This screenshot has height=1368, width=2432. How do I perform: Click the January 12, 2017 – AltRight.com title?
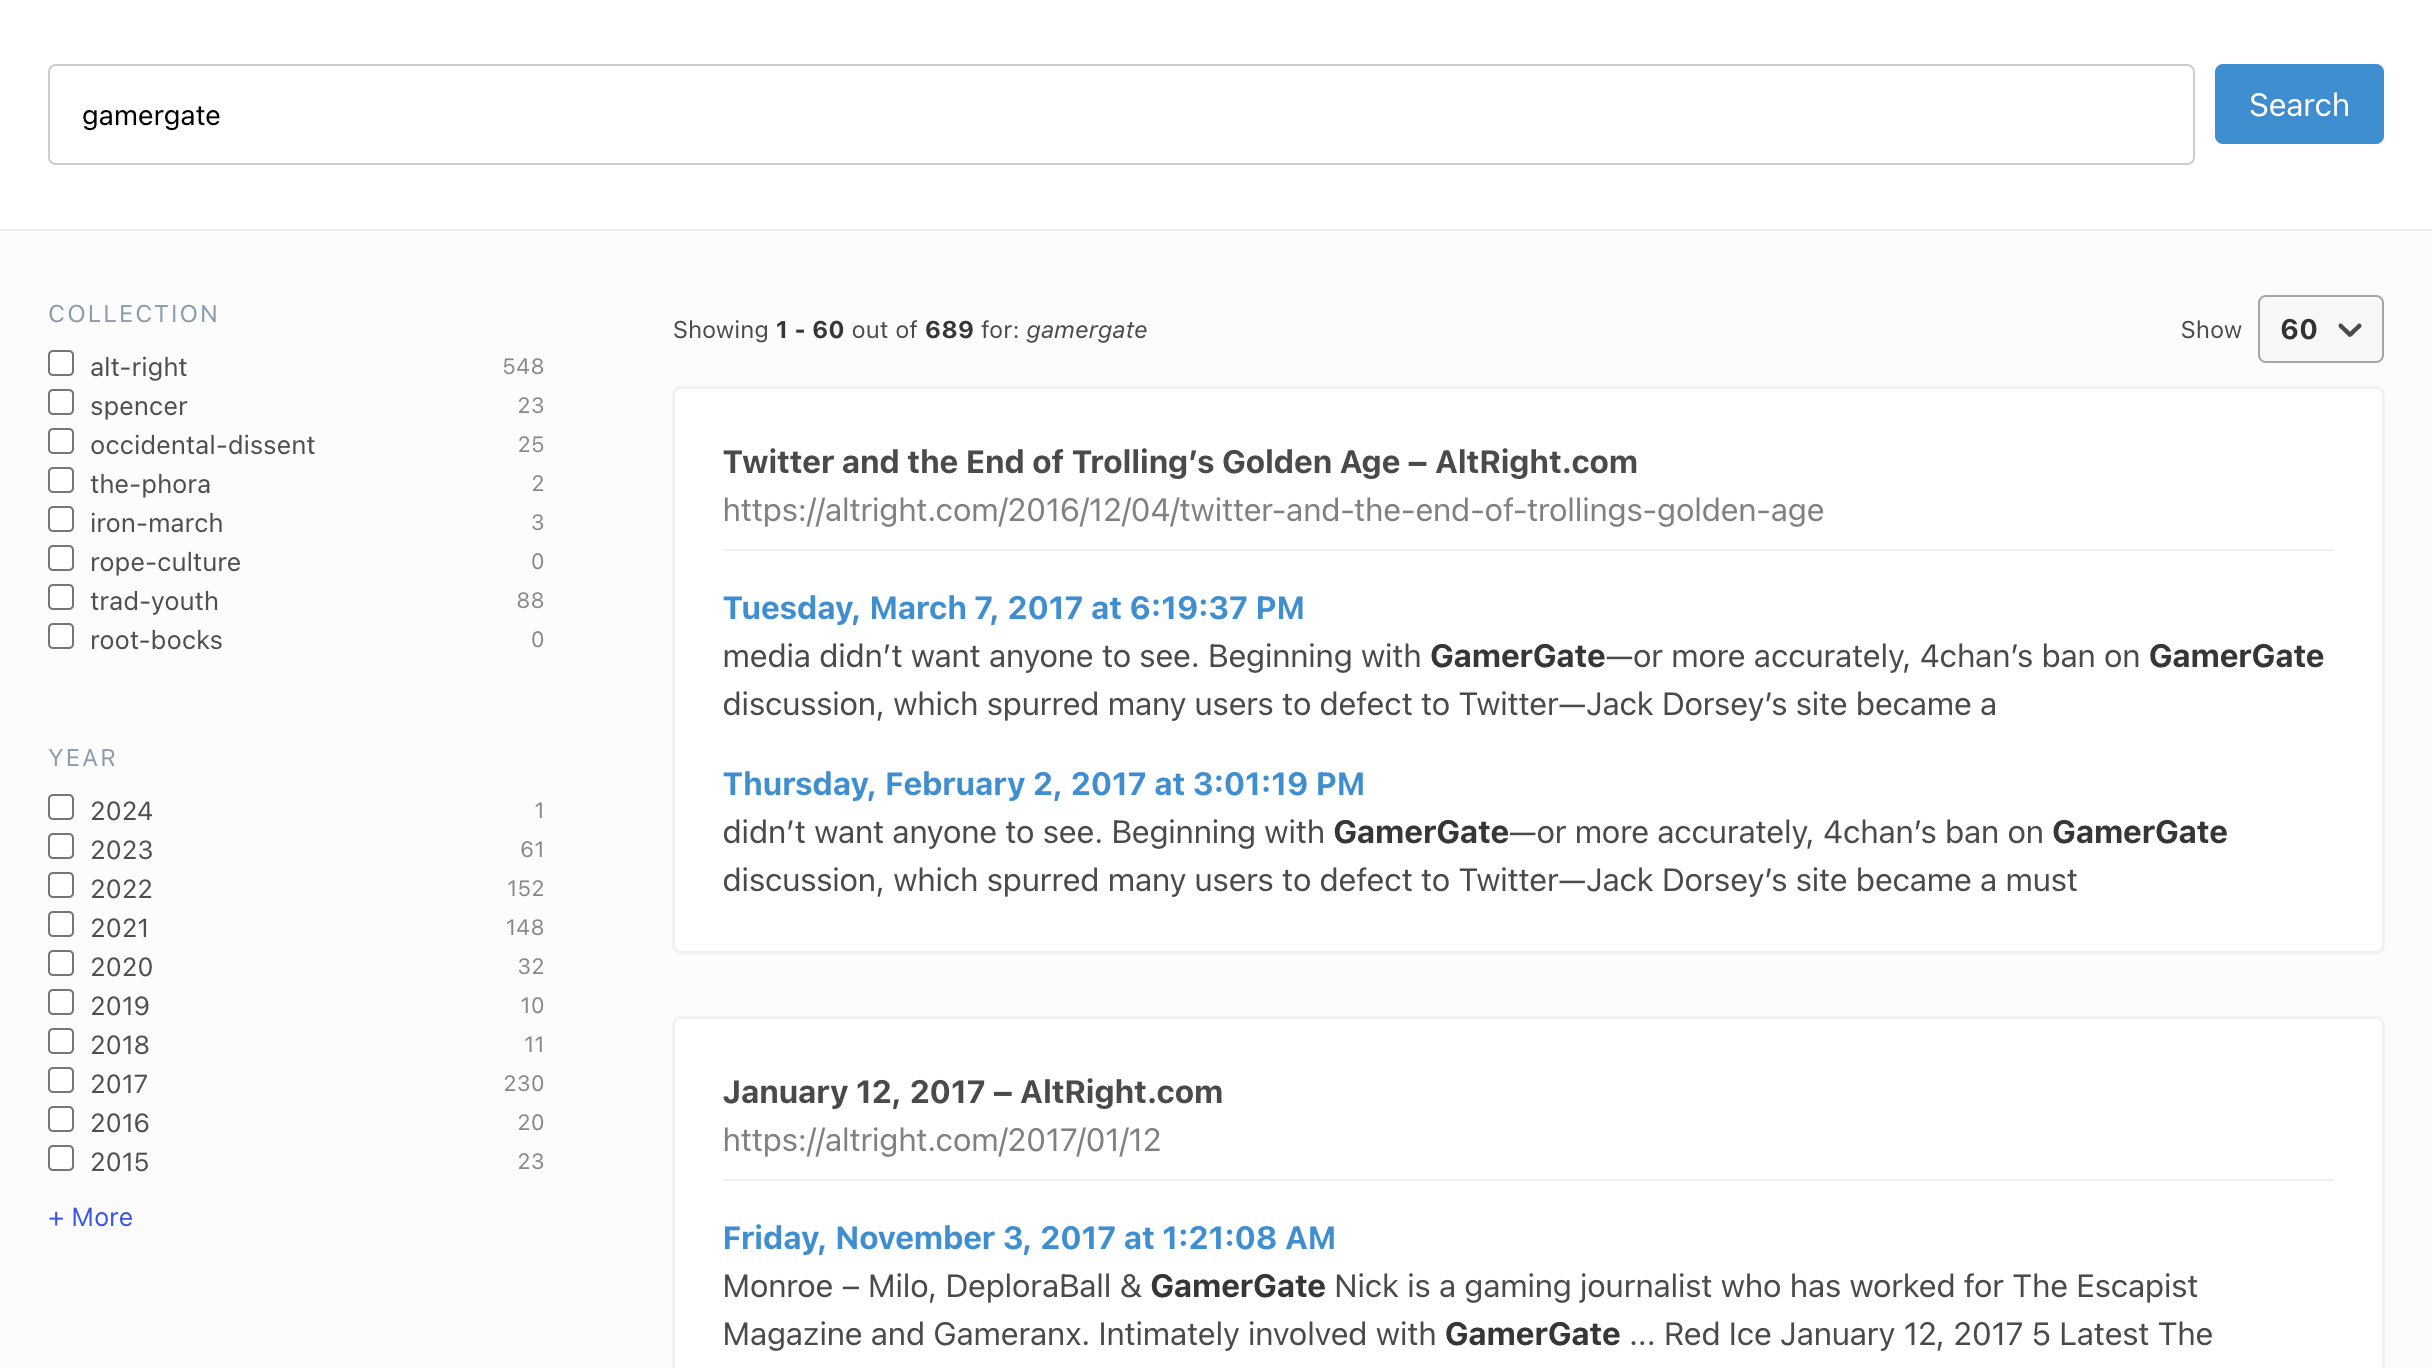click(972, 1092)
